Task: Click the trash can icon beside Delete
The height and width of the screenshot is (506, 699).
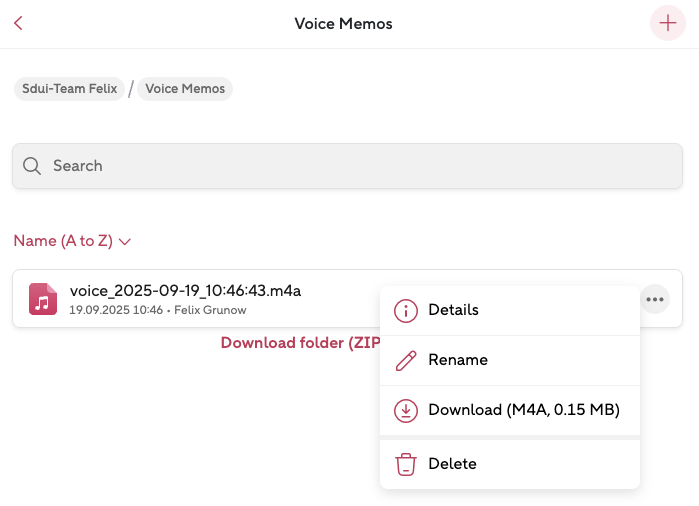Action: [405, 464]
